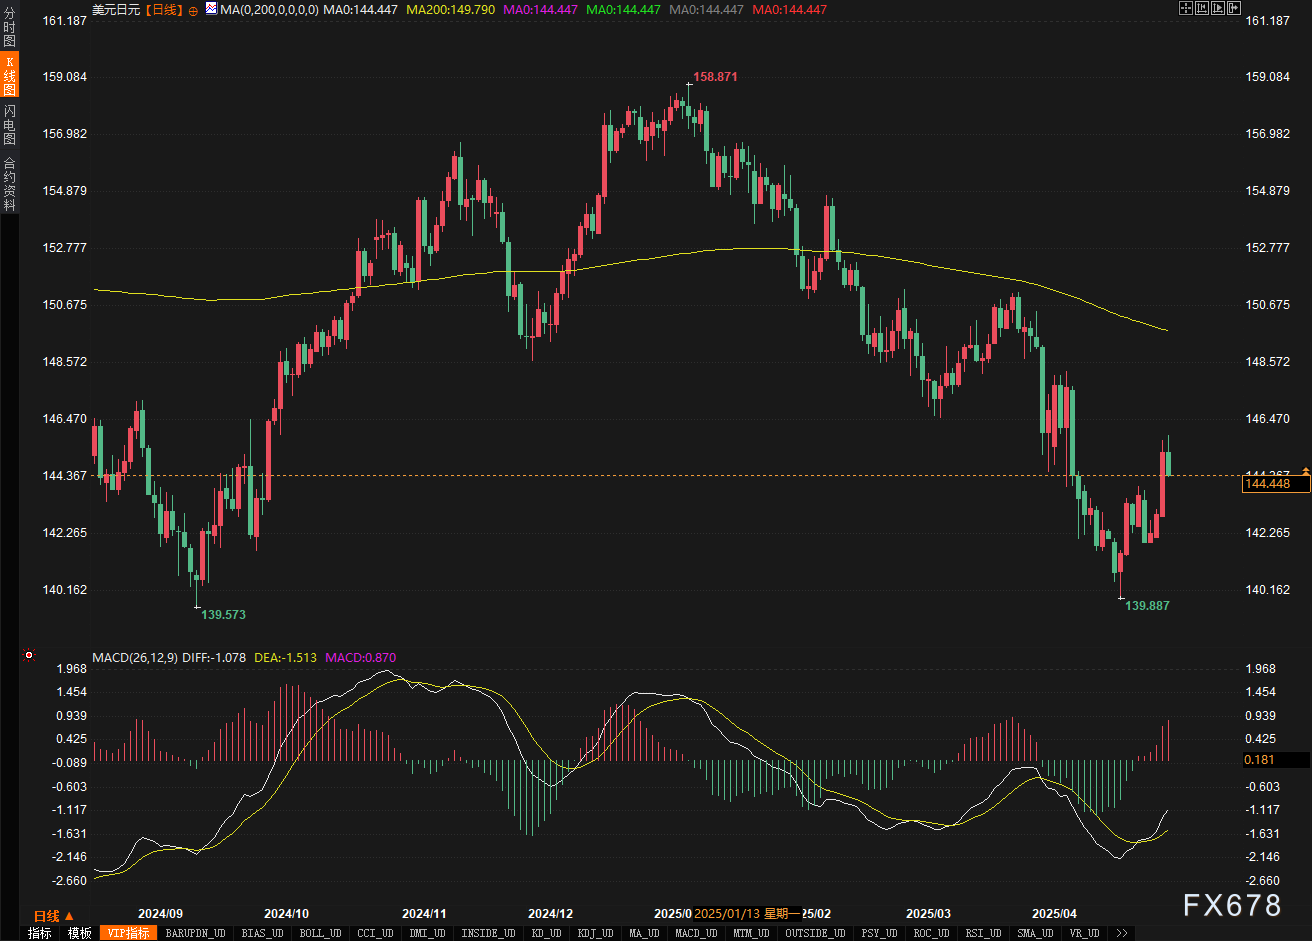The width and height of the screenshot is (1312, 941).
Task: Select the K线图 sidebar view
Action: tap(9, 75)
